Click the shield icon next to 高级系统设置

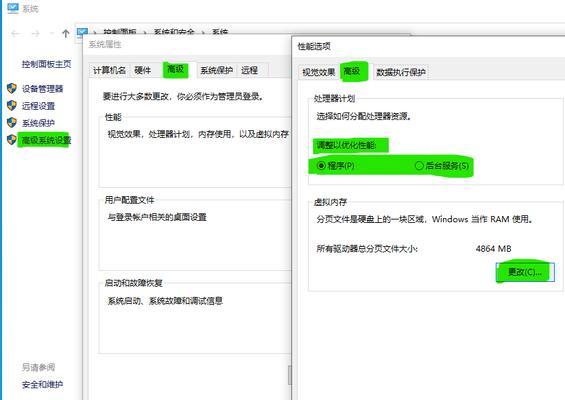(12, 139)
